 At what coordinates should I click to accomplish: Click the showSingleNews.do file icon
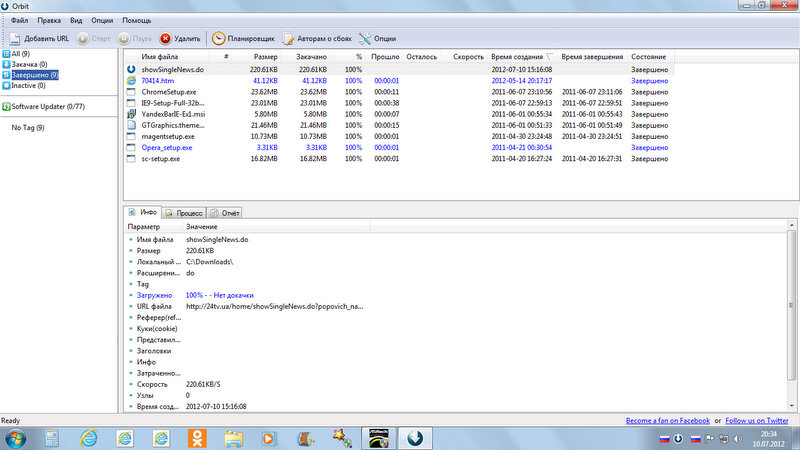tap(131, 69)
